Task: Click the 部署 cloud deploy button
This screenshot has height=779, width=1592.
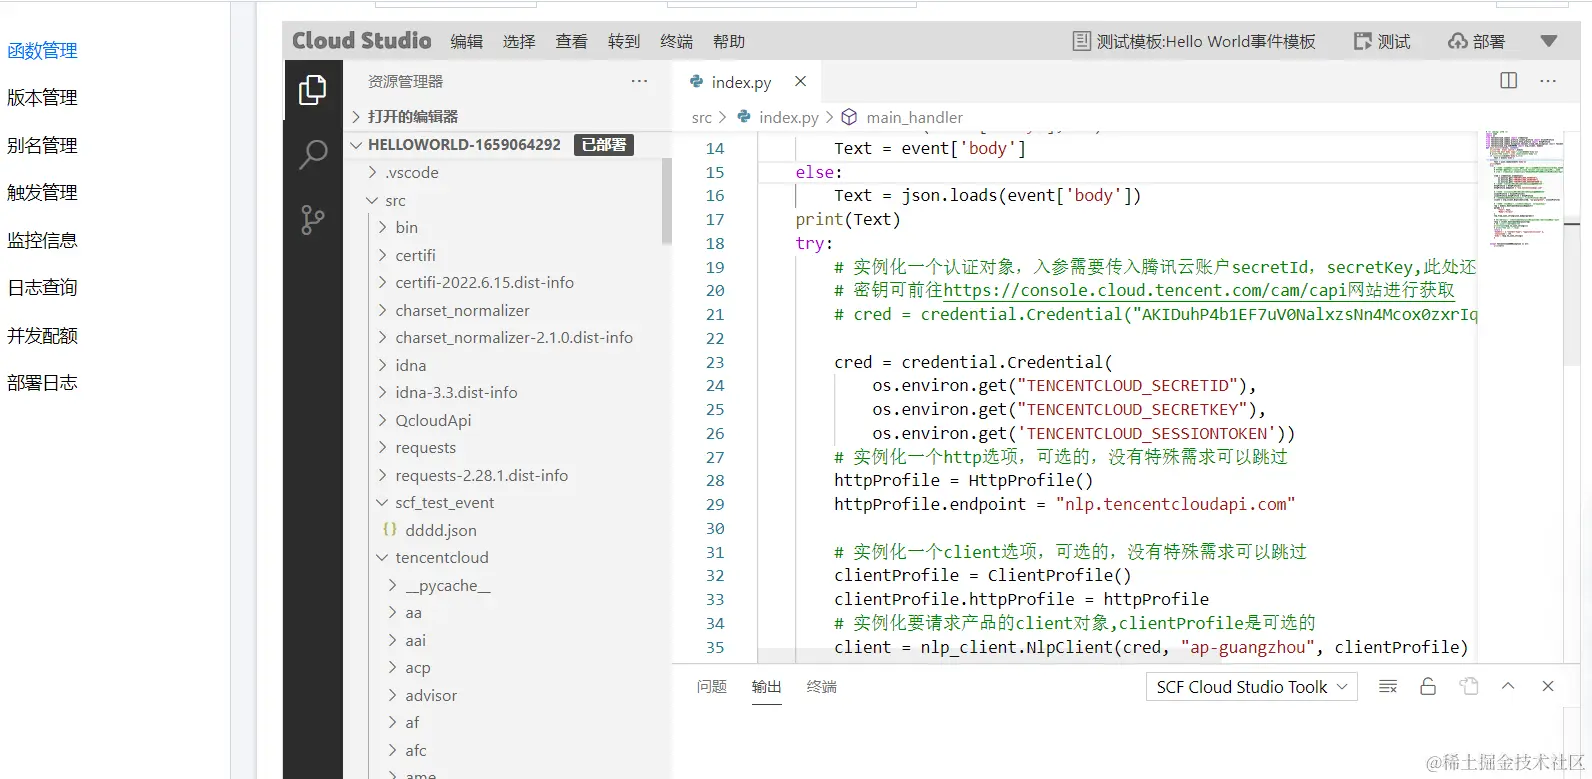Action: point(1476,41)
